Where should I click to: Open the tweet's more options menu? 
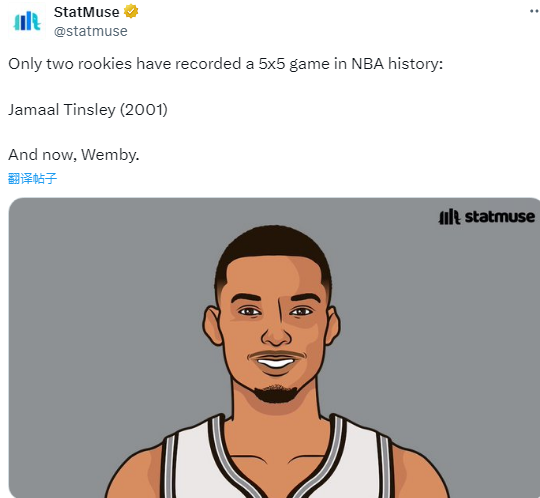[x=534, y=11]
